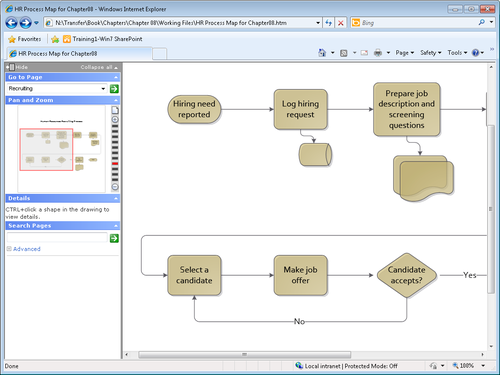Select the Make job offer shape
Screen dimensions: 500x375
tap(300, 275)
